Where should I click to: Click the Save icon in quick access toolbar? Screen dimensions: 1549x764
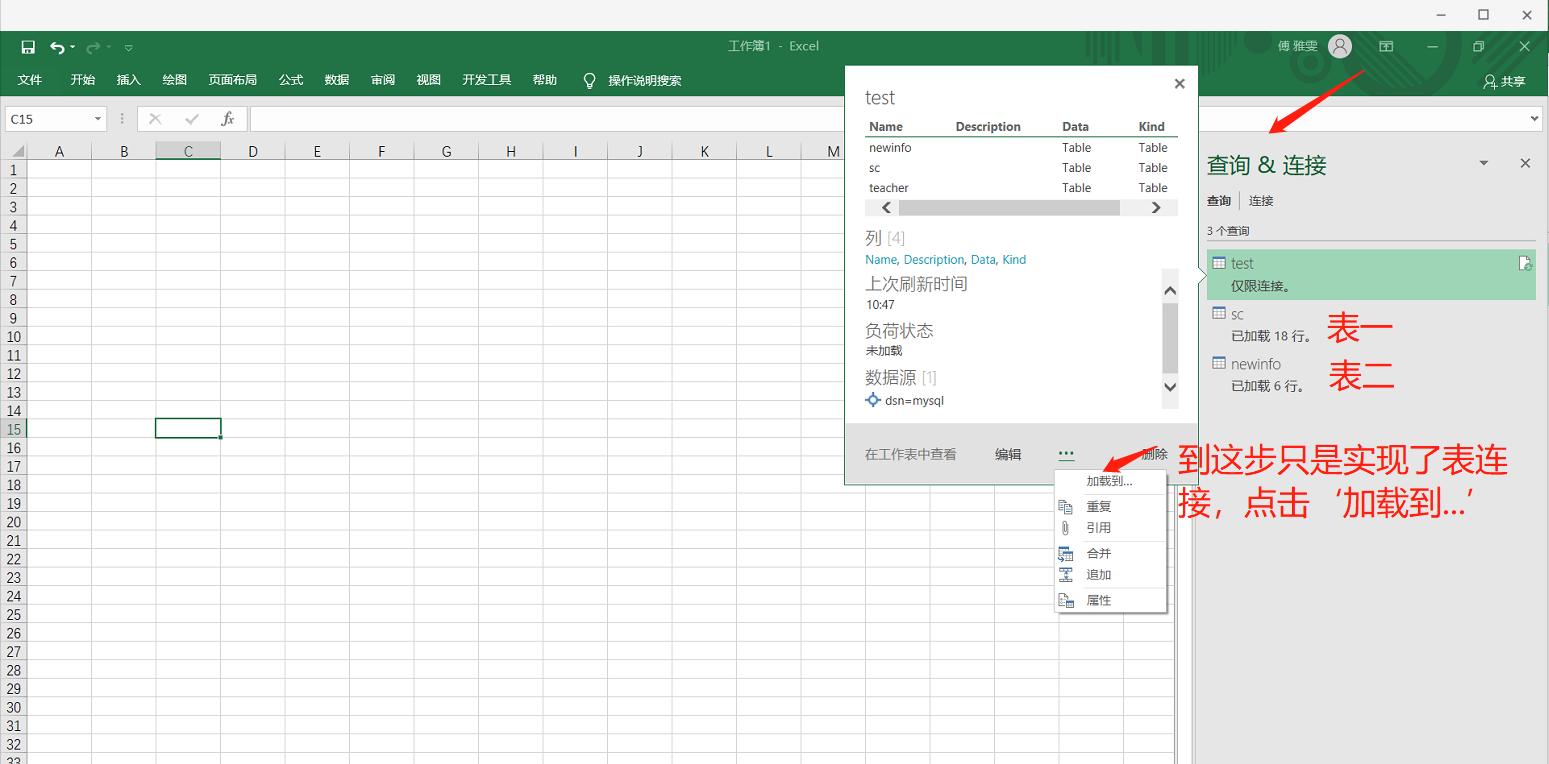click(x=27, y=47)
